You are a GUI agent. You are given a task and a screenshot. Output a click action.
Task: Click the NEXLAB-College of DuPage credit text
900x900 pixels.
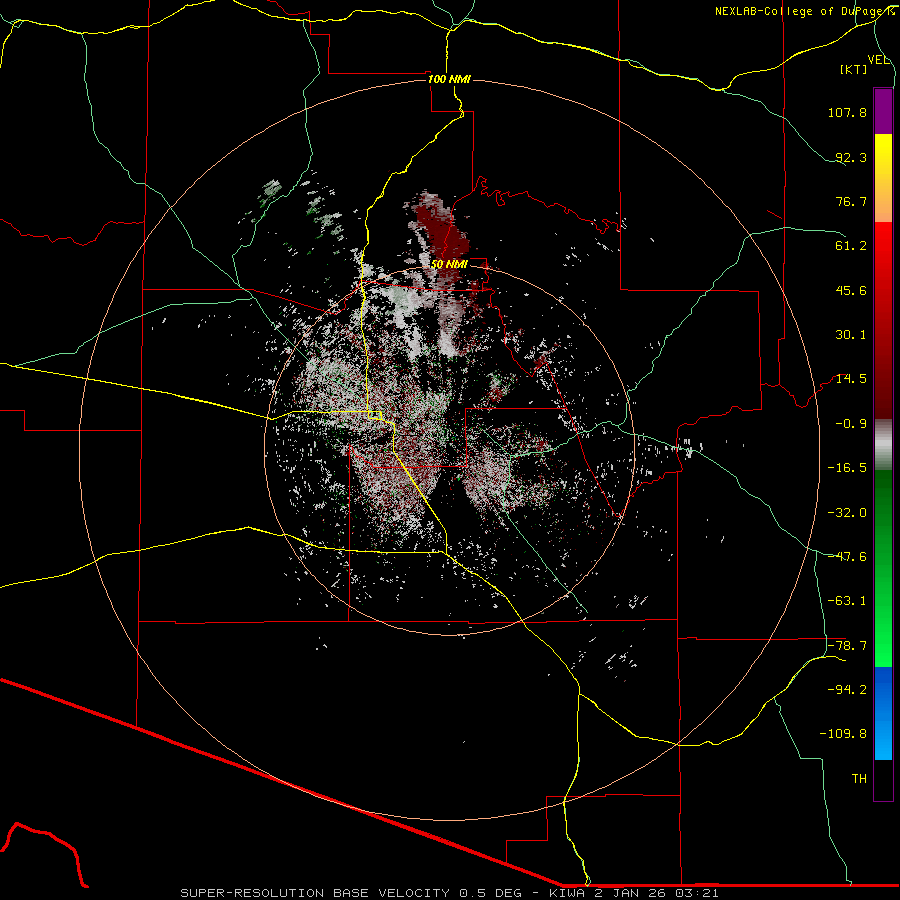tap(805, 11)
